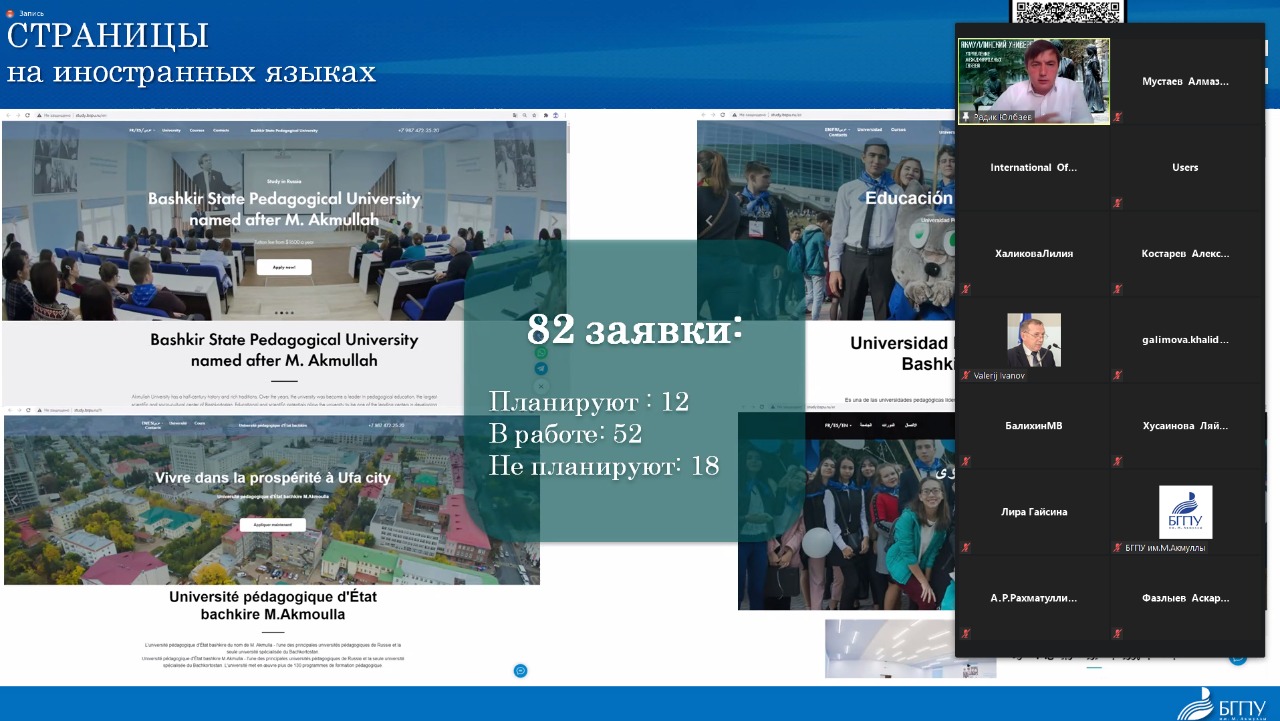Reload the English page browser window
Screen dimensions: 1280x721
[27, 116]
